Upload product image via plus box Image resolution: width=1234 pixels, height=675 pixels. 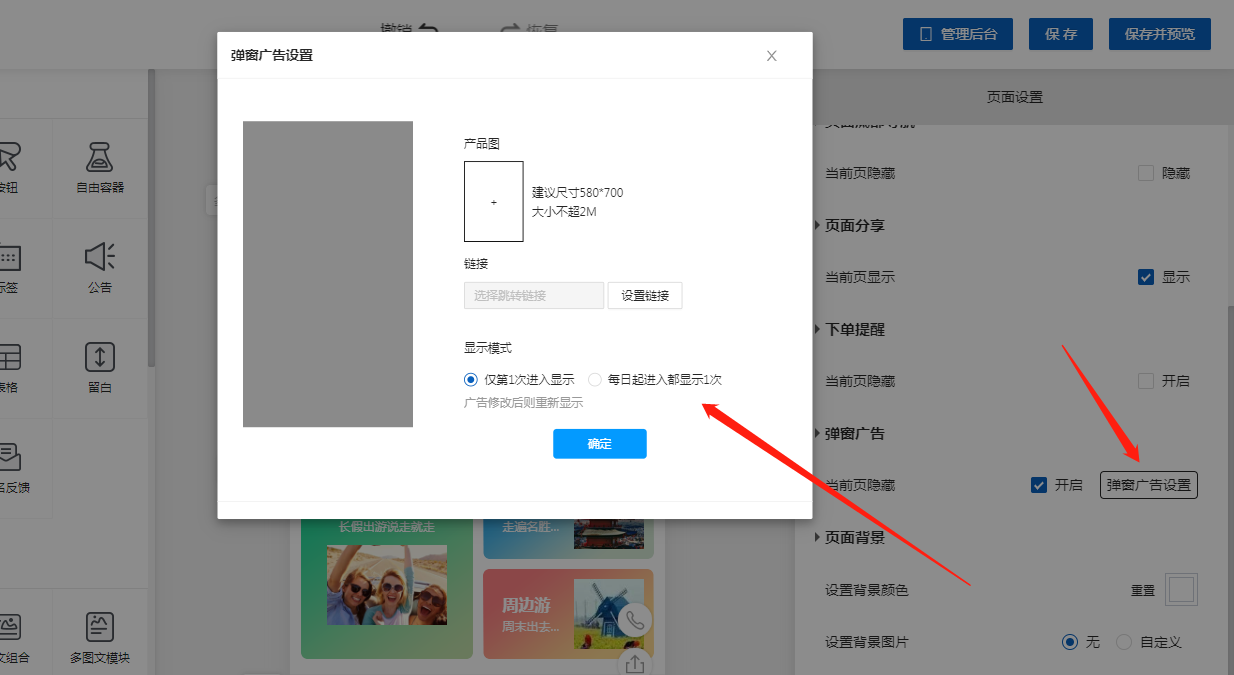493,202
